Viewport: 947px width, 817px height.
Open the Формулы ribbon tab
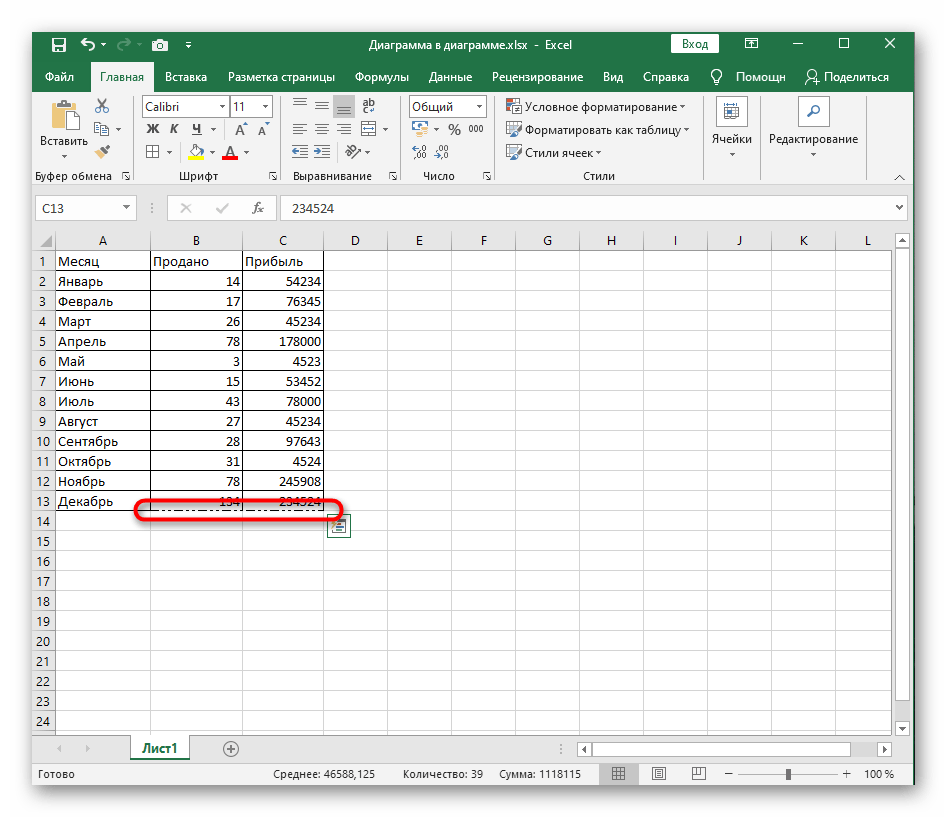coord(381,77)
